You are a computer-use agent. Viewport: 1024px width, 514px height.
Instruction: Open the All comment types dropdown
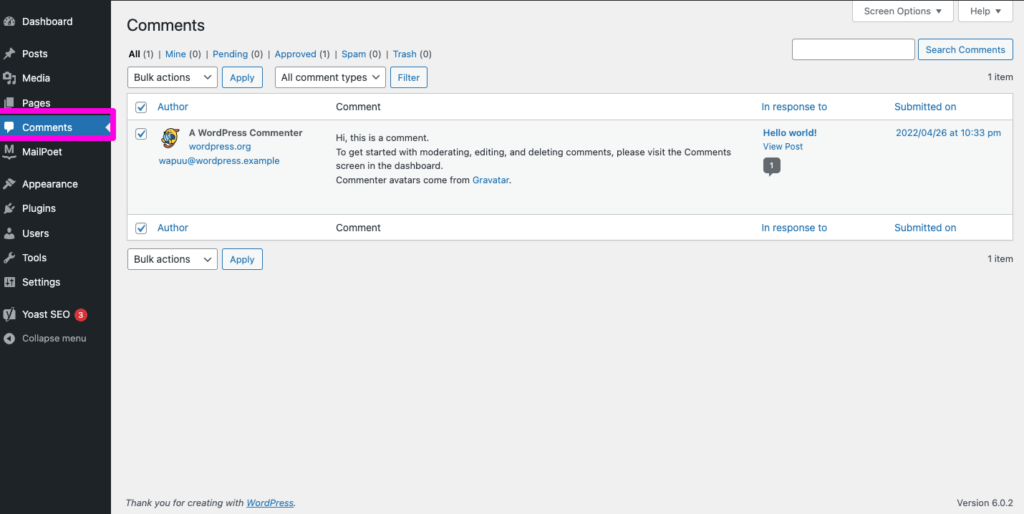coord(330,77)
